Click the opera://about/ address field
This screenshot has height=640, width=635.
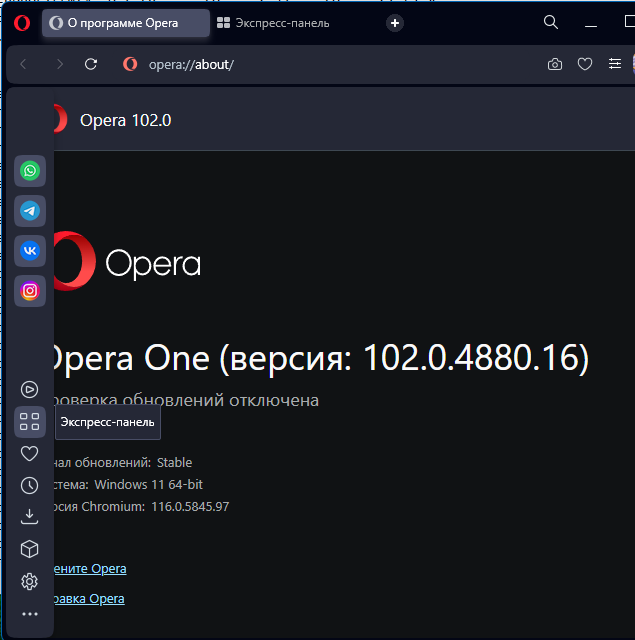coord(191,64)
